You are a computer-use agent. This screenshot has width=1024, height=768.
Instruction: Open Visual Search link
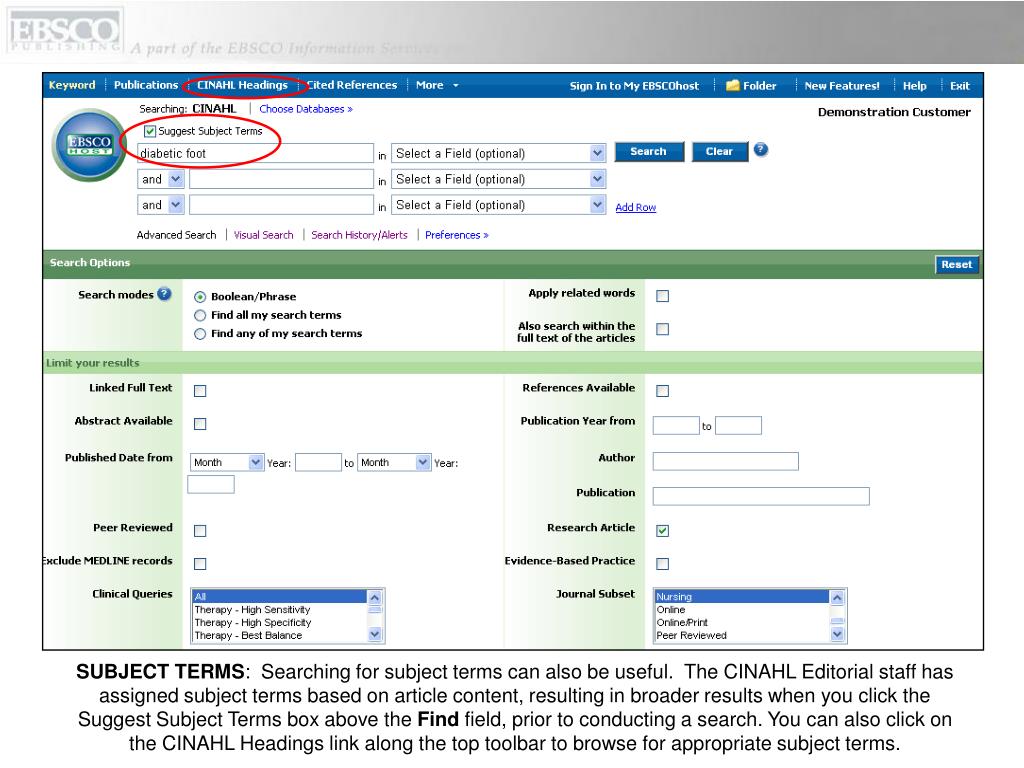[263, 235]
